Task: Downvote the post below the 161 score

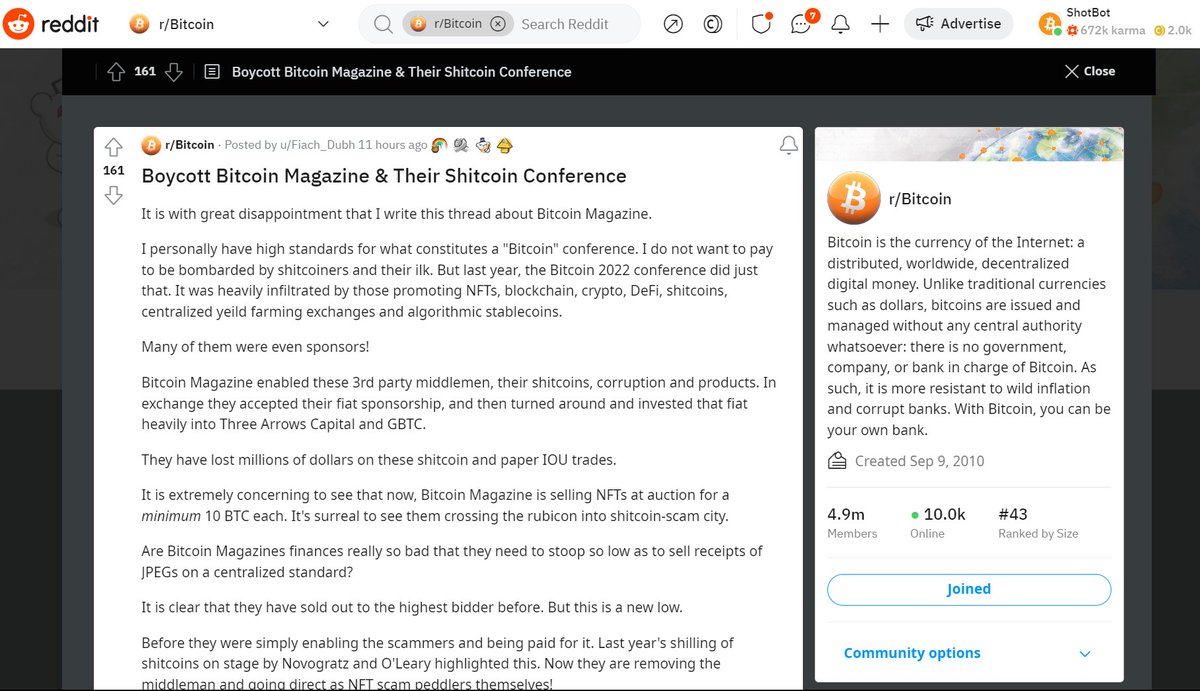Action: [x=113, y=195]
